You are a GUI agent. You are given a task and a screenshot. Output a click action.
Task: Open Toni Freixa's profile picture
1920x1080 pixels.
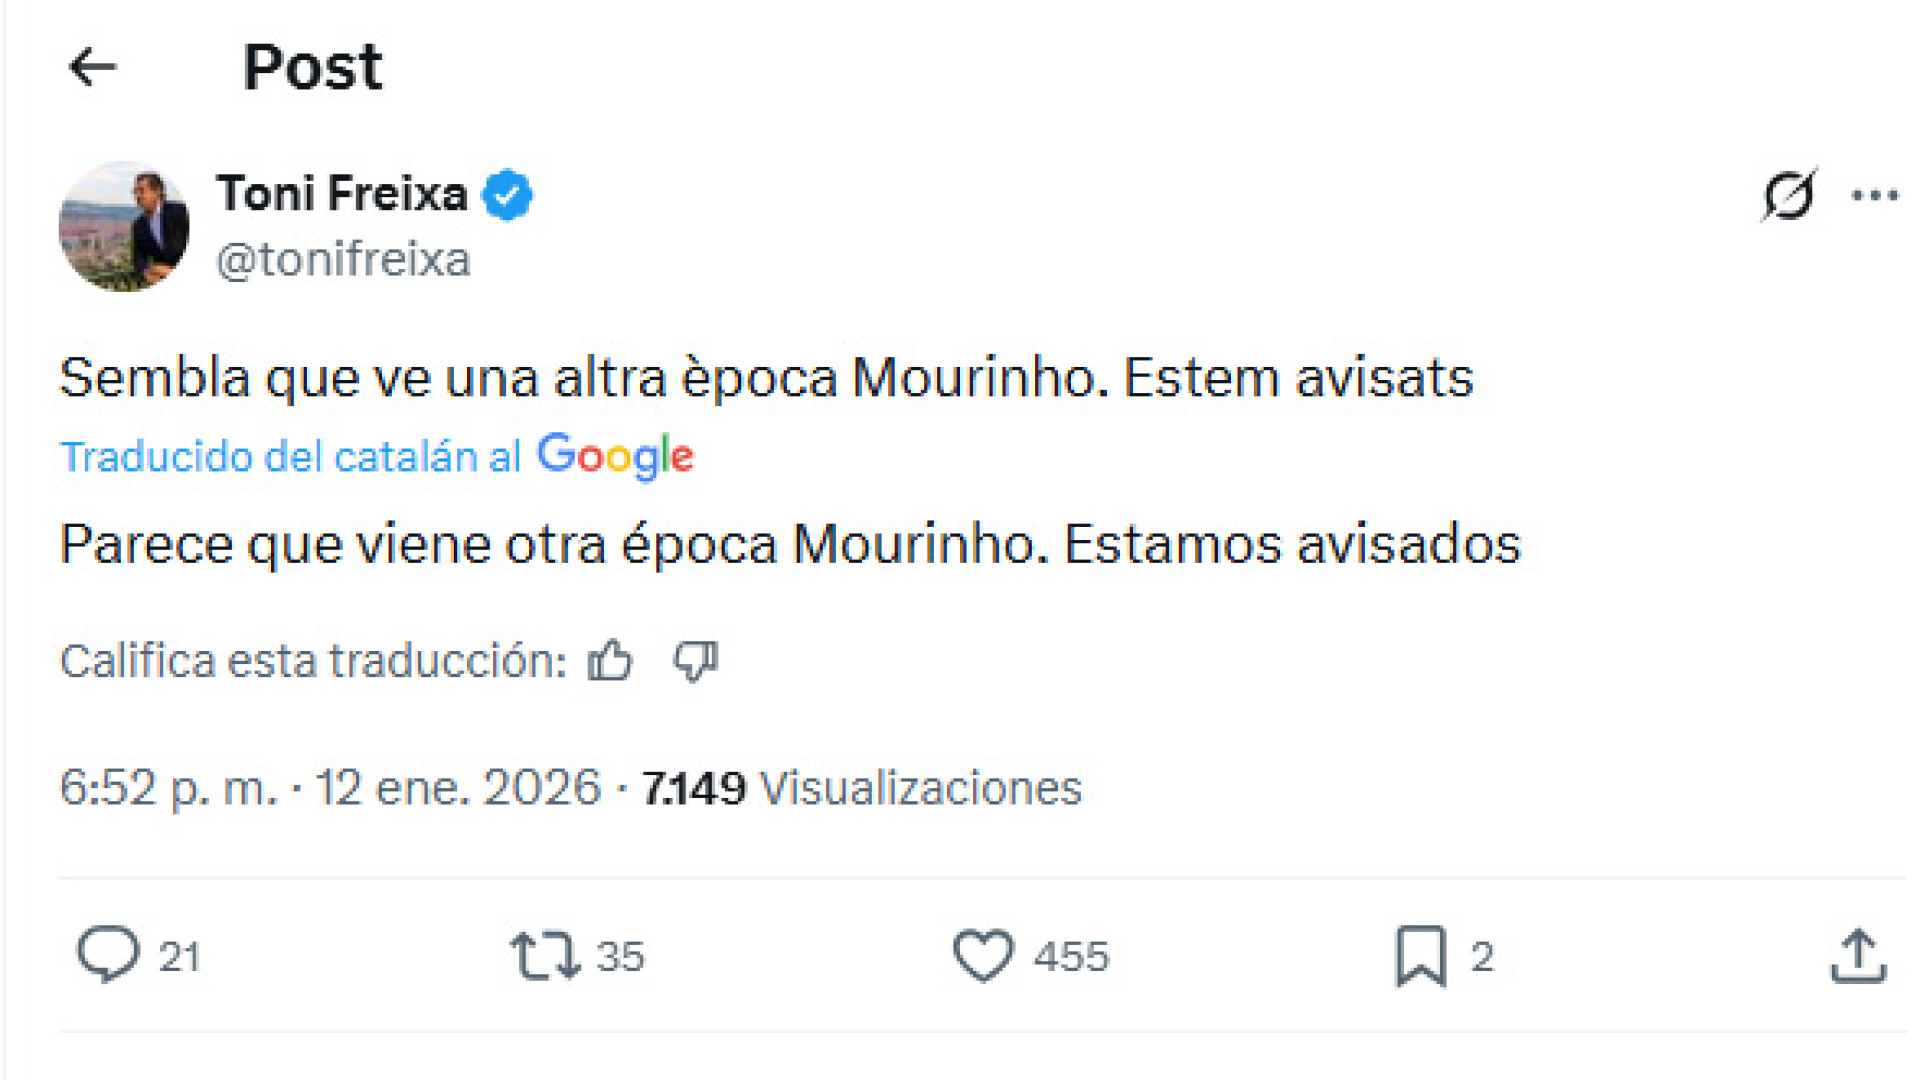124,226
